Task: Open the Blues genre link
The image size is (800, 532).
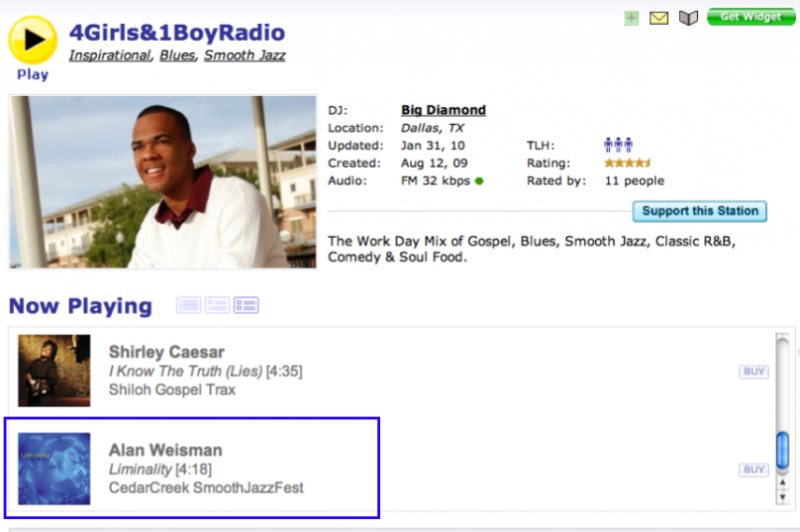Action: pos(177,55)
